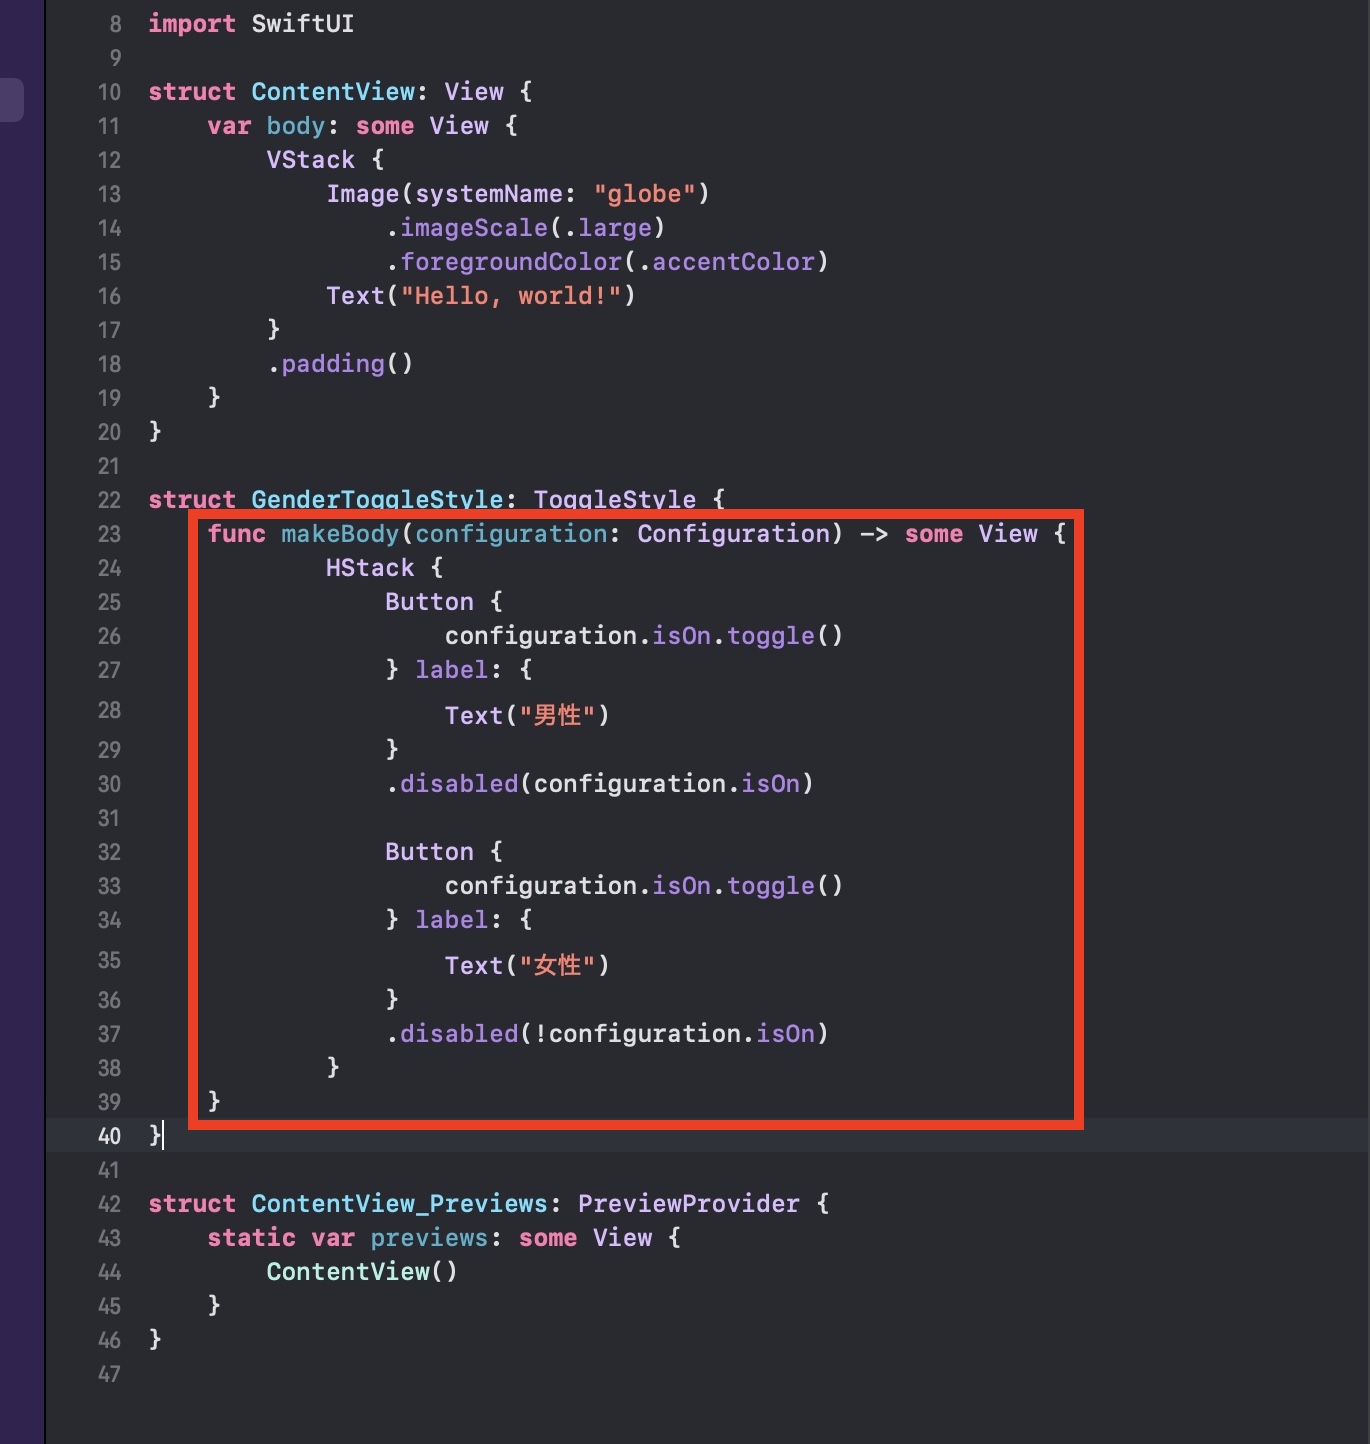This screenshot has width=1370, height=1444.
Task: Click the 'body' property name
Action: pyautogui.click(x=296, y=126)
